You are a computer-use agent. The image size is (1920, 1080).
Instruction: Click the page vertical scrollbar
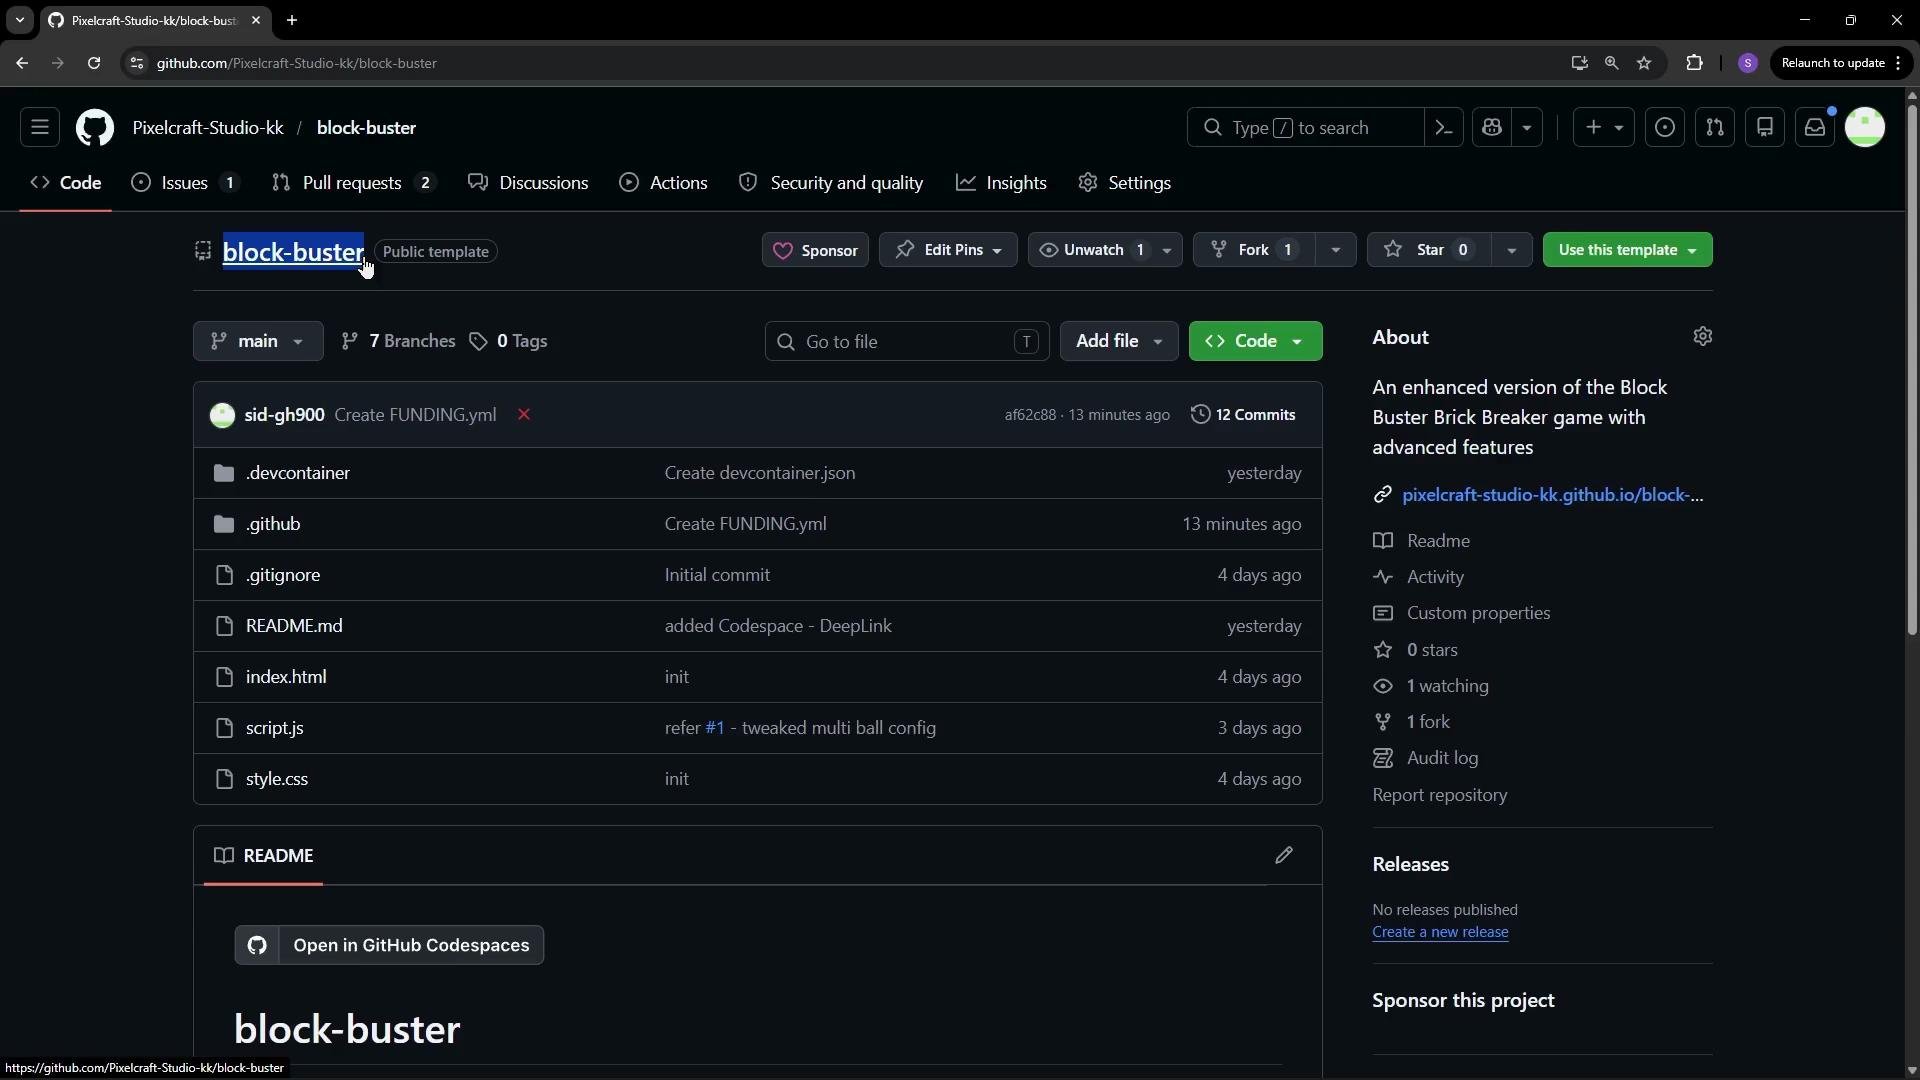[x=1911, y=370]
